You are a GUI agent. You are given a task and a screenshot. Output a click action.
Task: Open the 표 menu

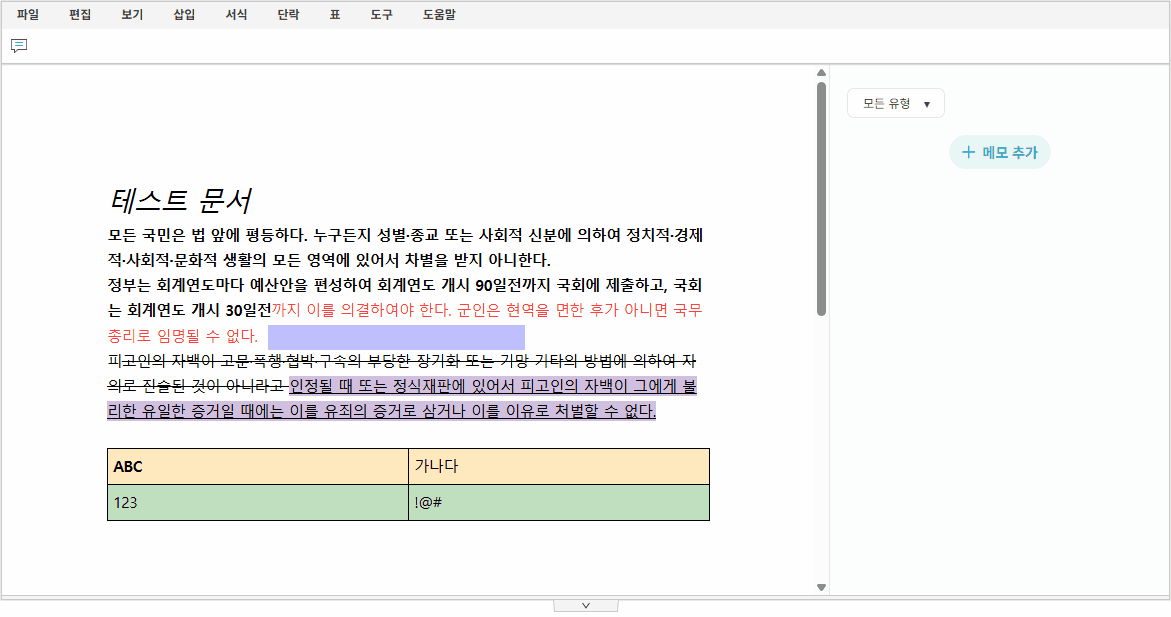tap(335, 15)
